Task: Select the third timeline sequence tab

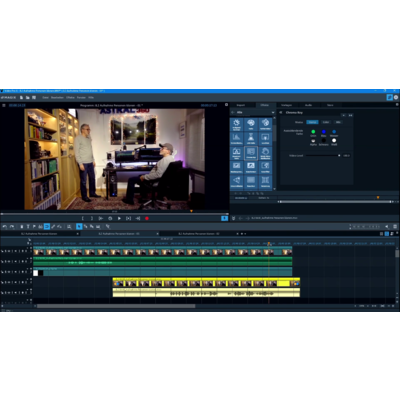Action: [199, 234]
